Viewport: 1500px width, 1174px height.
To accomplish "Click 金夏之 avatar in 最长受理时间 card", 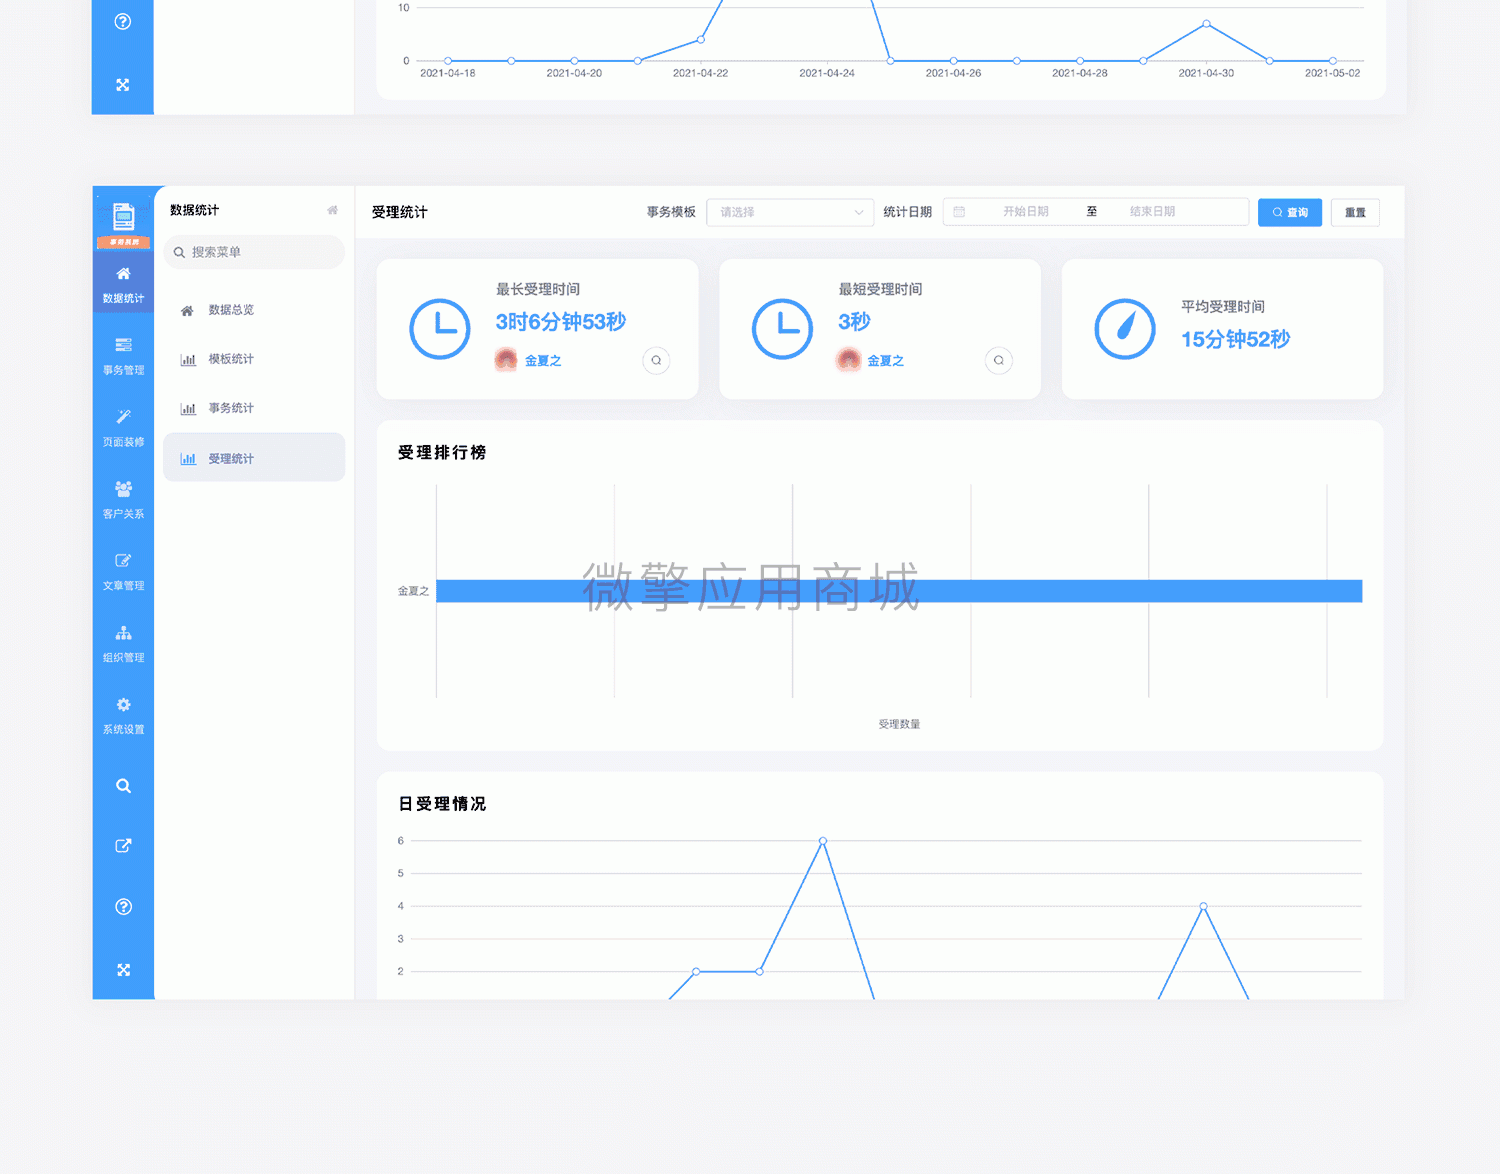I will pos(506,360).
